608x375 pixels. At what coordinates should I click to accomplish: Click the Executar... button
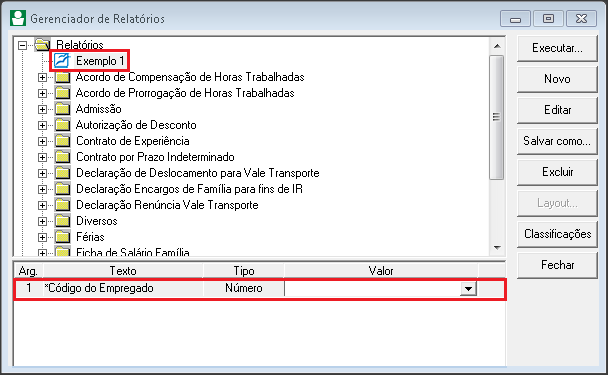tap(557, 48)
